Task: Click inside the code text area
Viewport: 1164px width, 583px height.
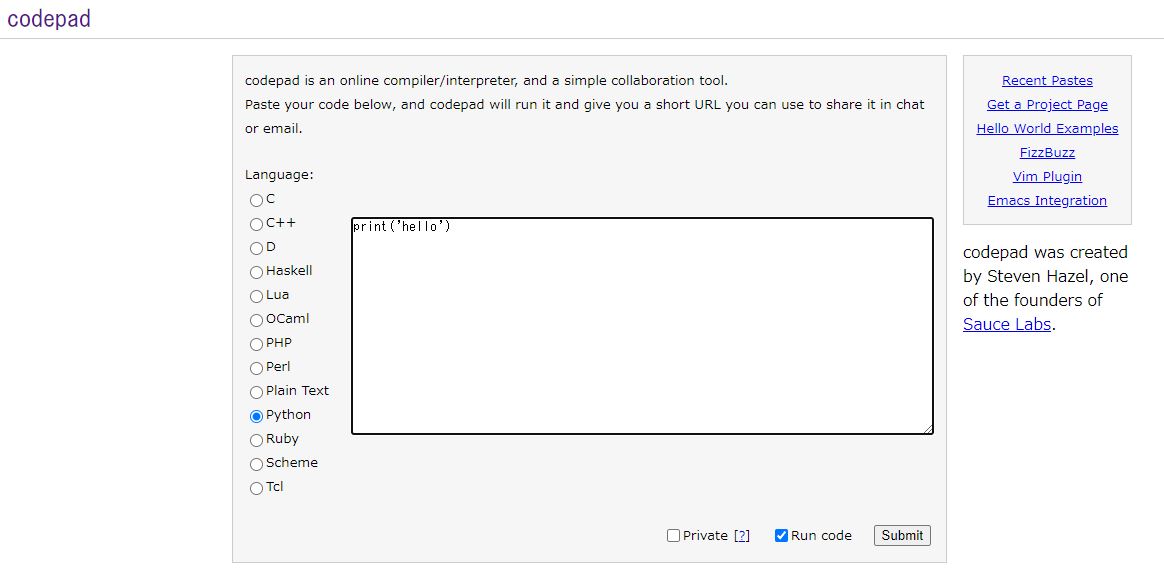Action: pos(642,326)
